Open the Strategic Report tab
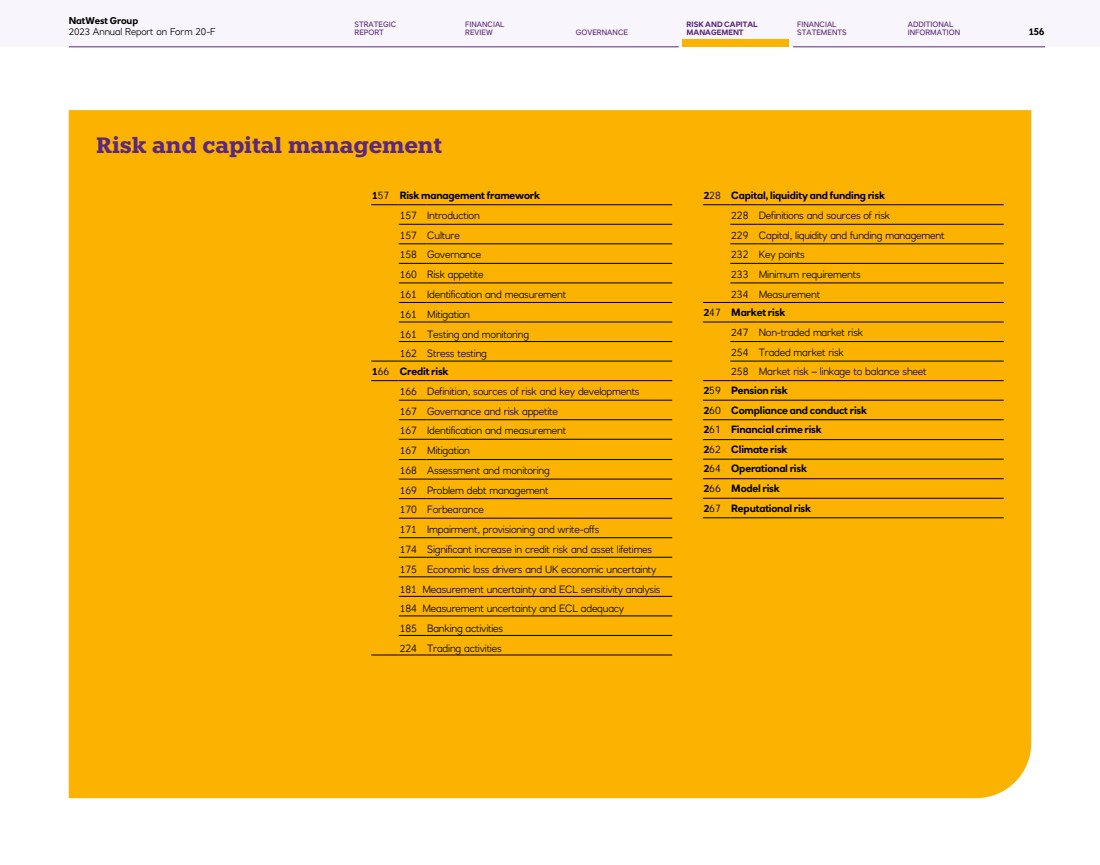 [x=375, y=28]
